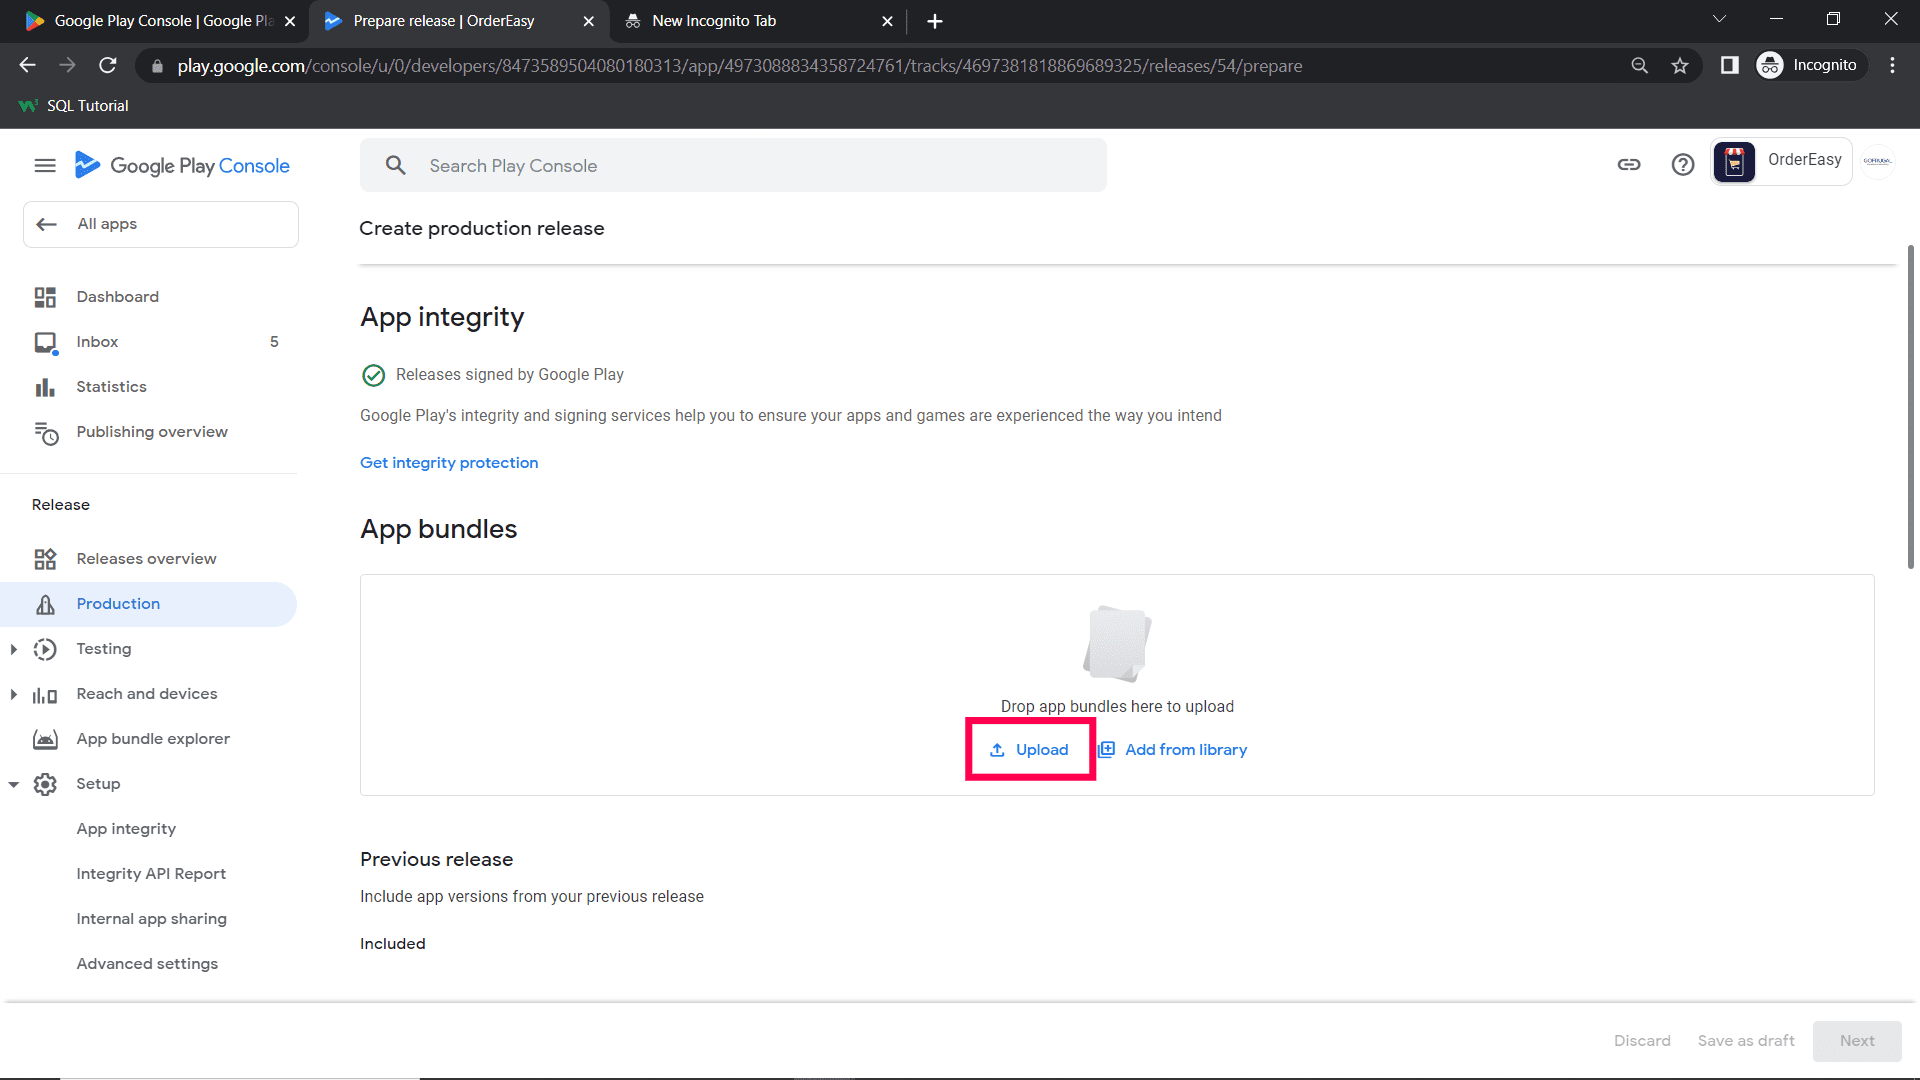Open Dashboard from sidebar icon
The width and height of the screenshot is (1920, 1080).
click(45, 297)
